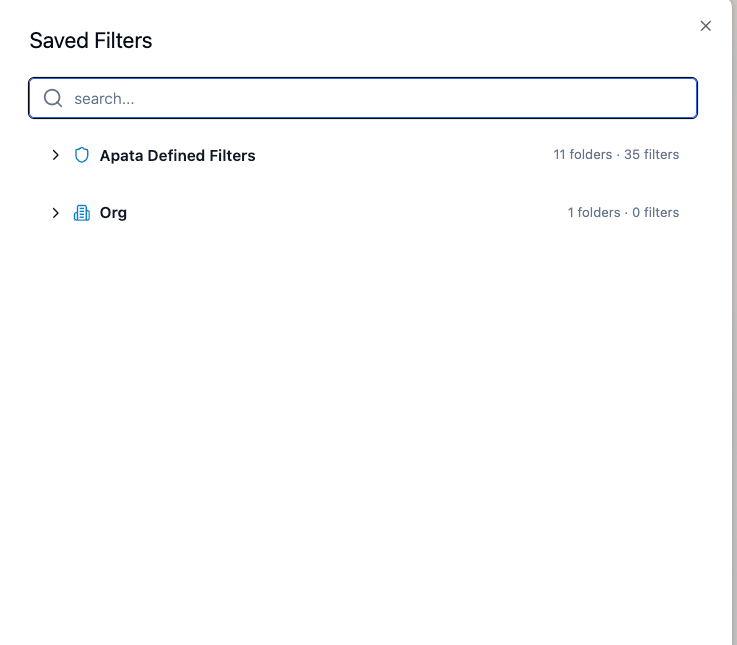The height and width of the screenshot is (645, 737).
Task: Close the Saved Filters panel
Action: click(x=706, y=26)
